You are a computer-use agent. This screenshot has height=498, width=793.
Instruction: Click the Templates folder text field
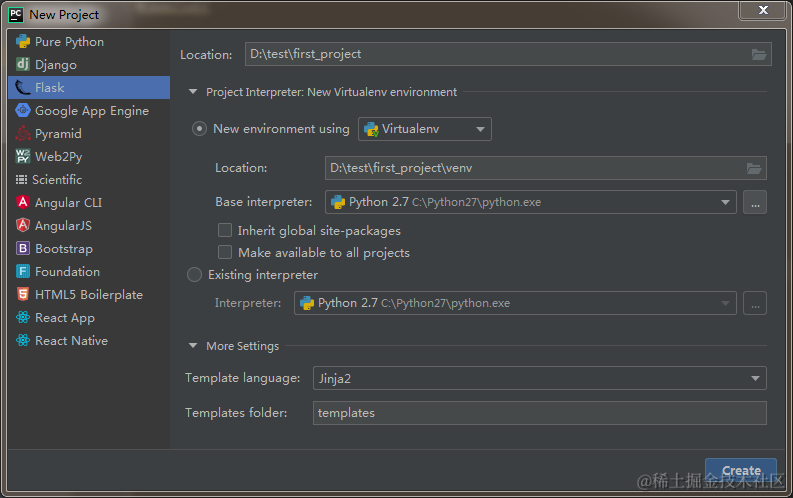coord(540,413)
